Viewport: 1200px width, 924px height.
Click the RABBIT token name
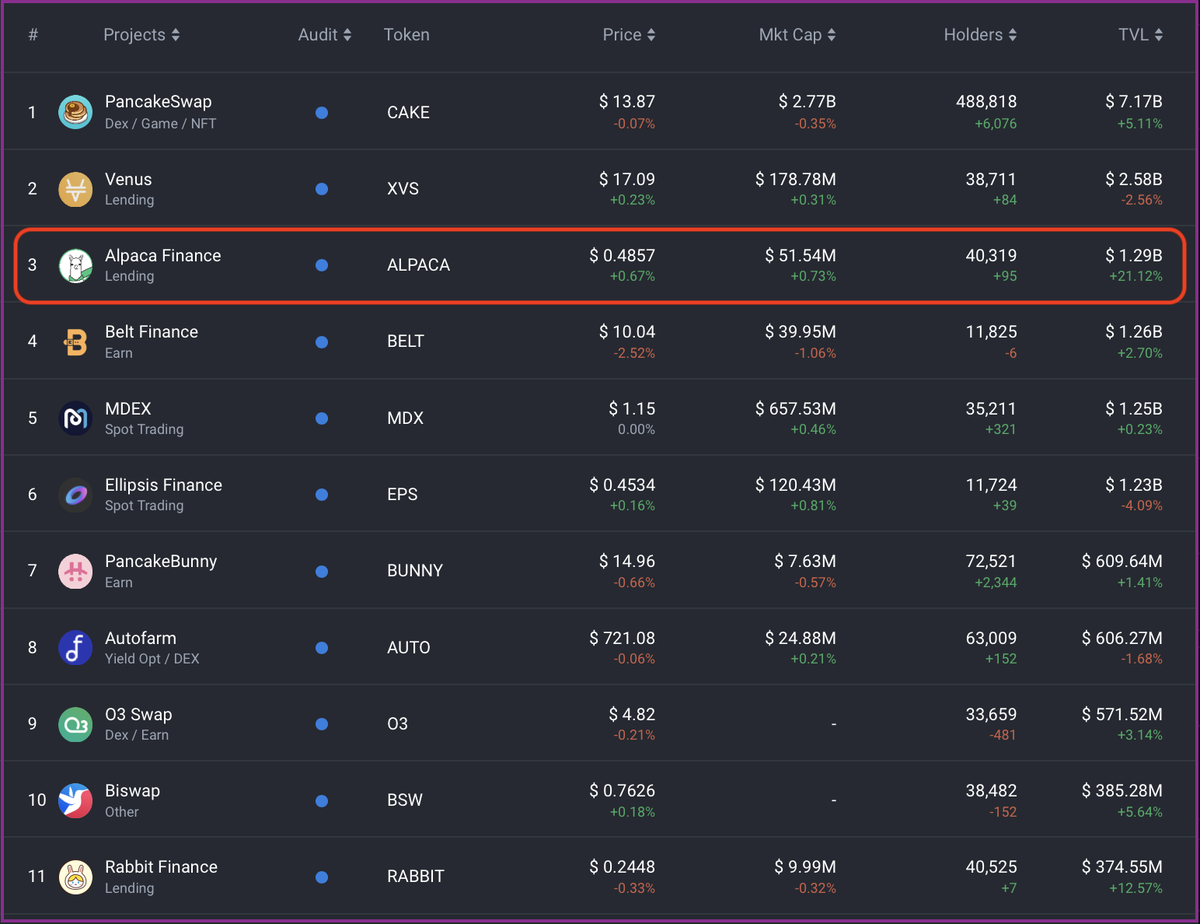coord(415,877)
